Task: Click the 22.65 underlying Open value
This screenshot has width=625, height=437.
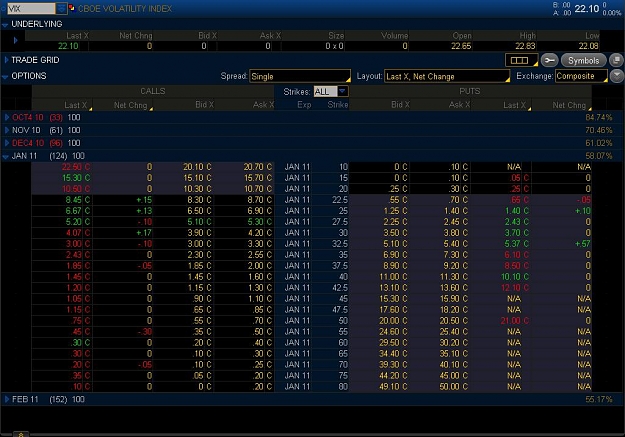Action: (x=461, y=46)
